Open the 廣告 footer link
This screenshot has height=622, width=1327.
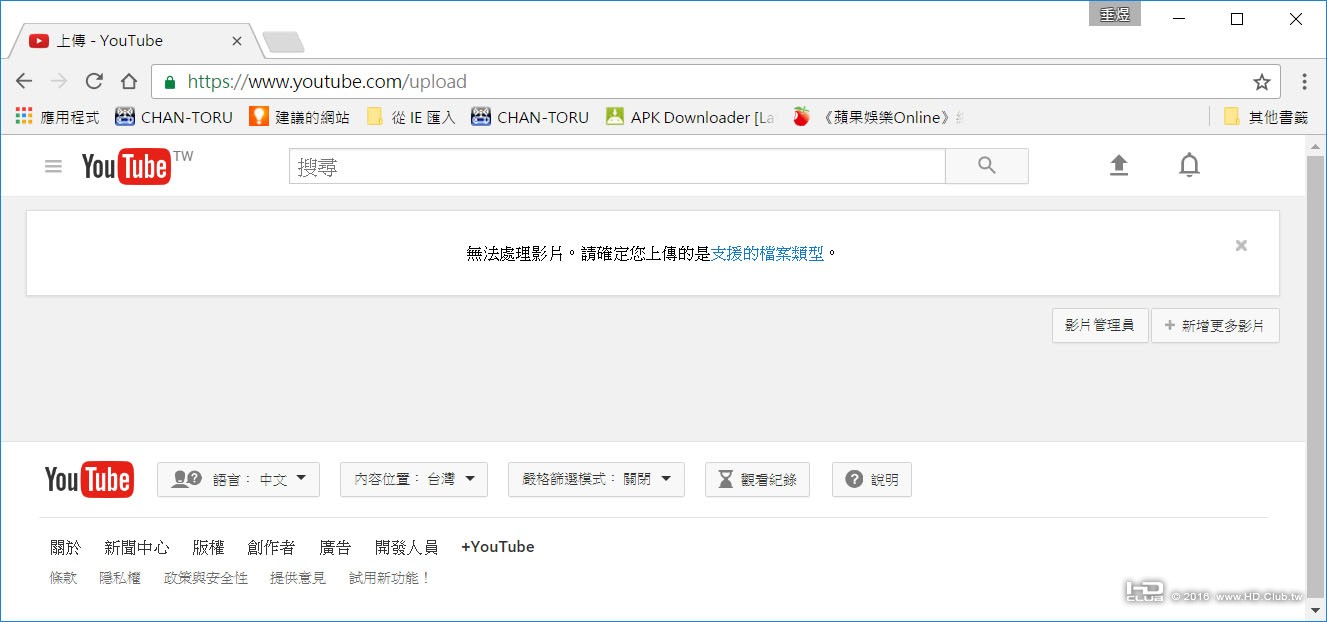point(335,547)
